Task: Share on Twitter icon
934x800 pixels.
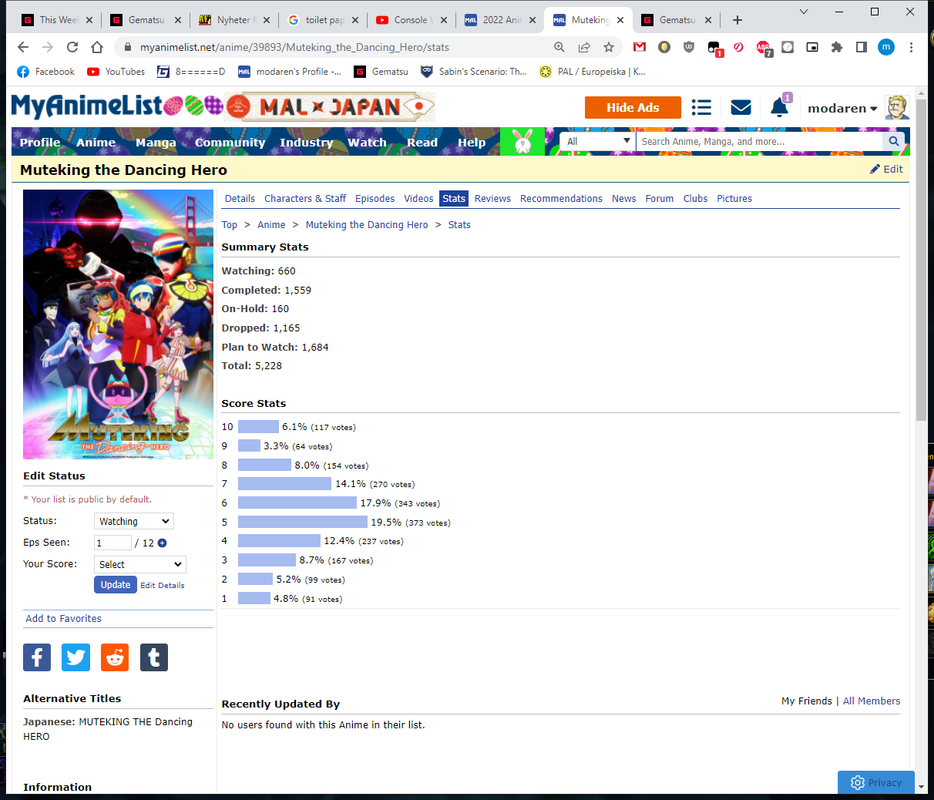Action: tap(76, 657)
